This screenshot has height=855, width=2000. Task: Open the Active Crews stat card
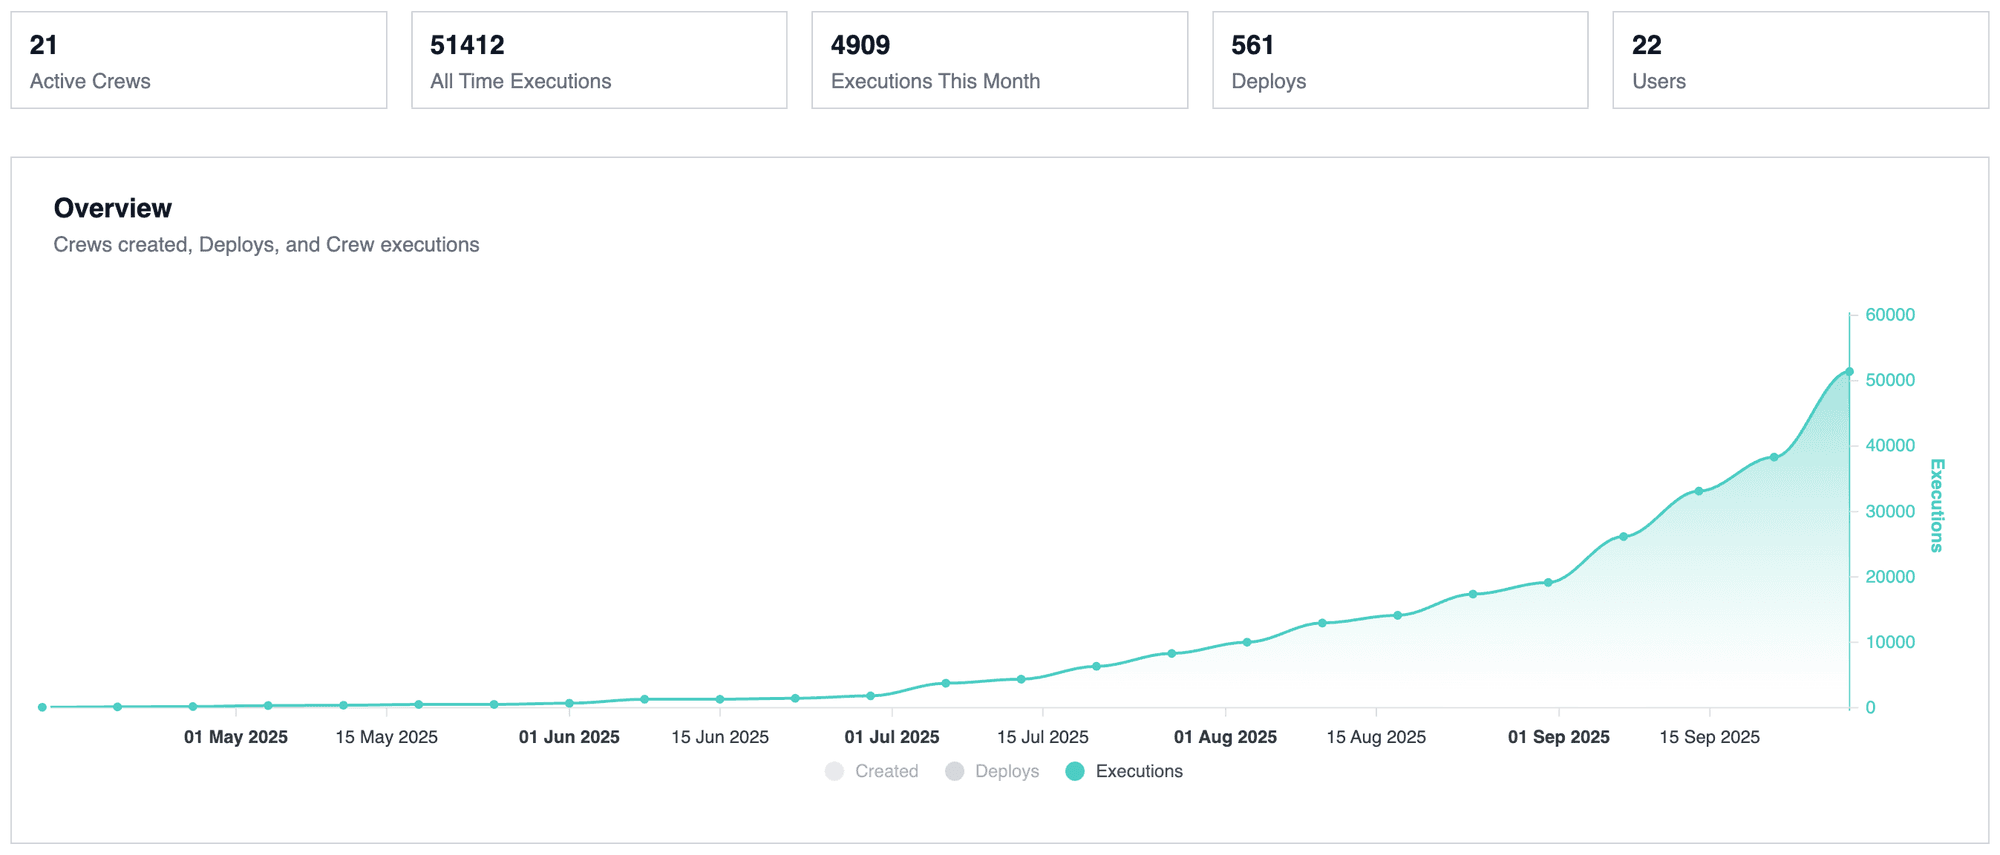click(199, 60)
